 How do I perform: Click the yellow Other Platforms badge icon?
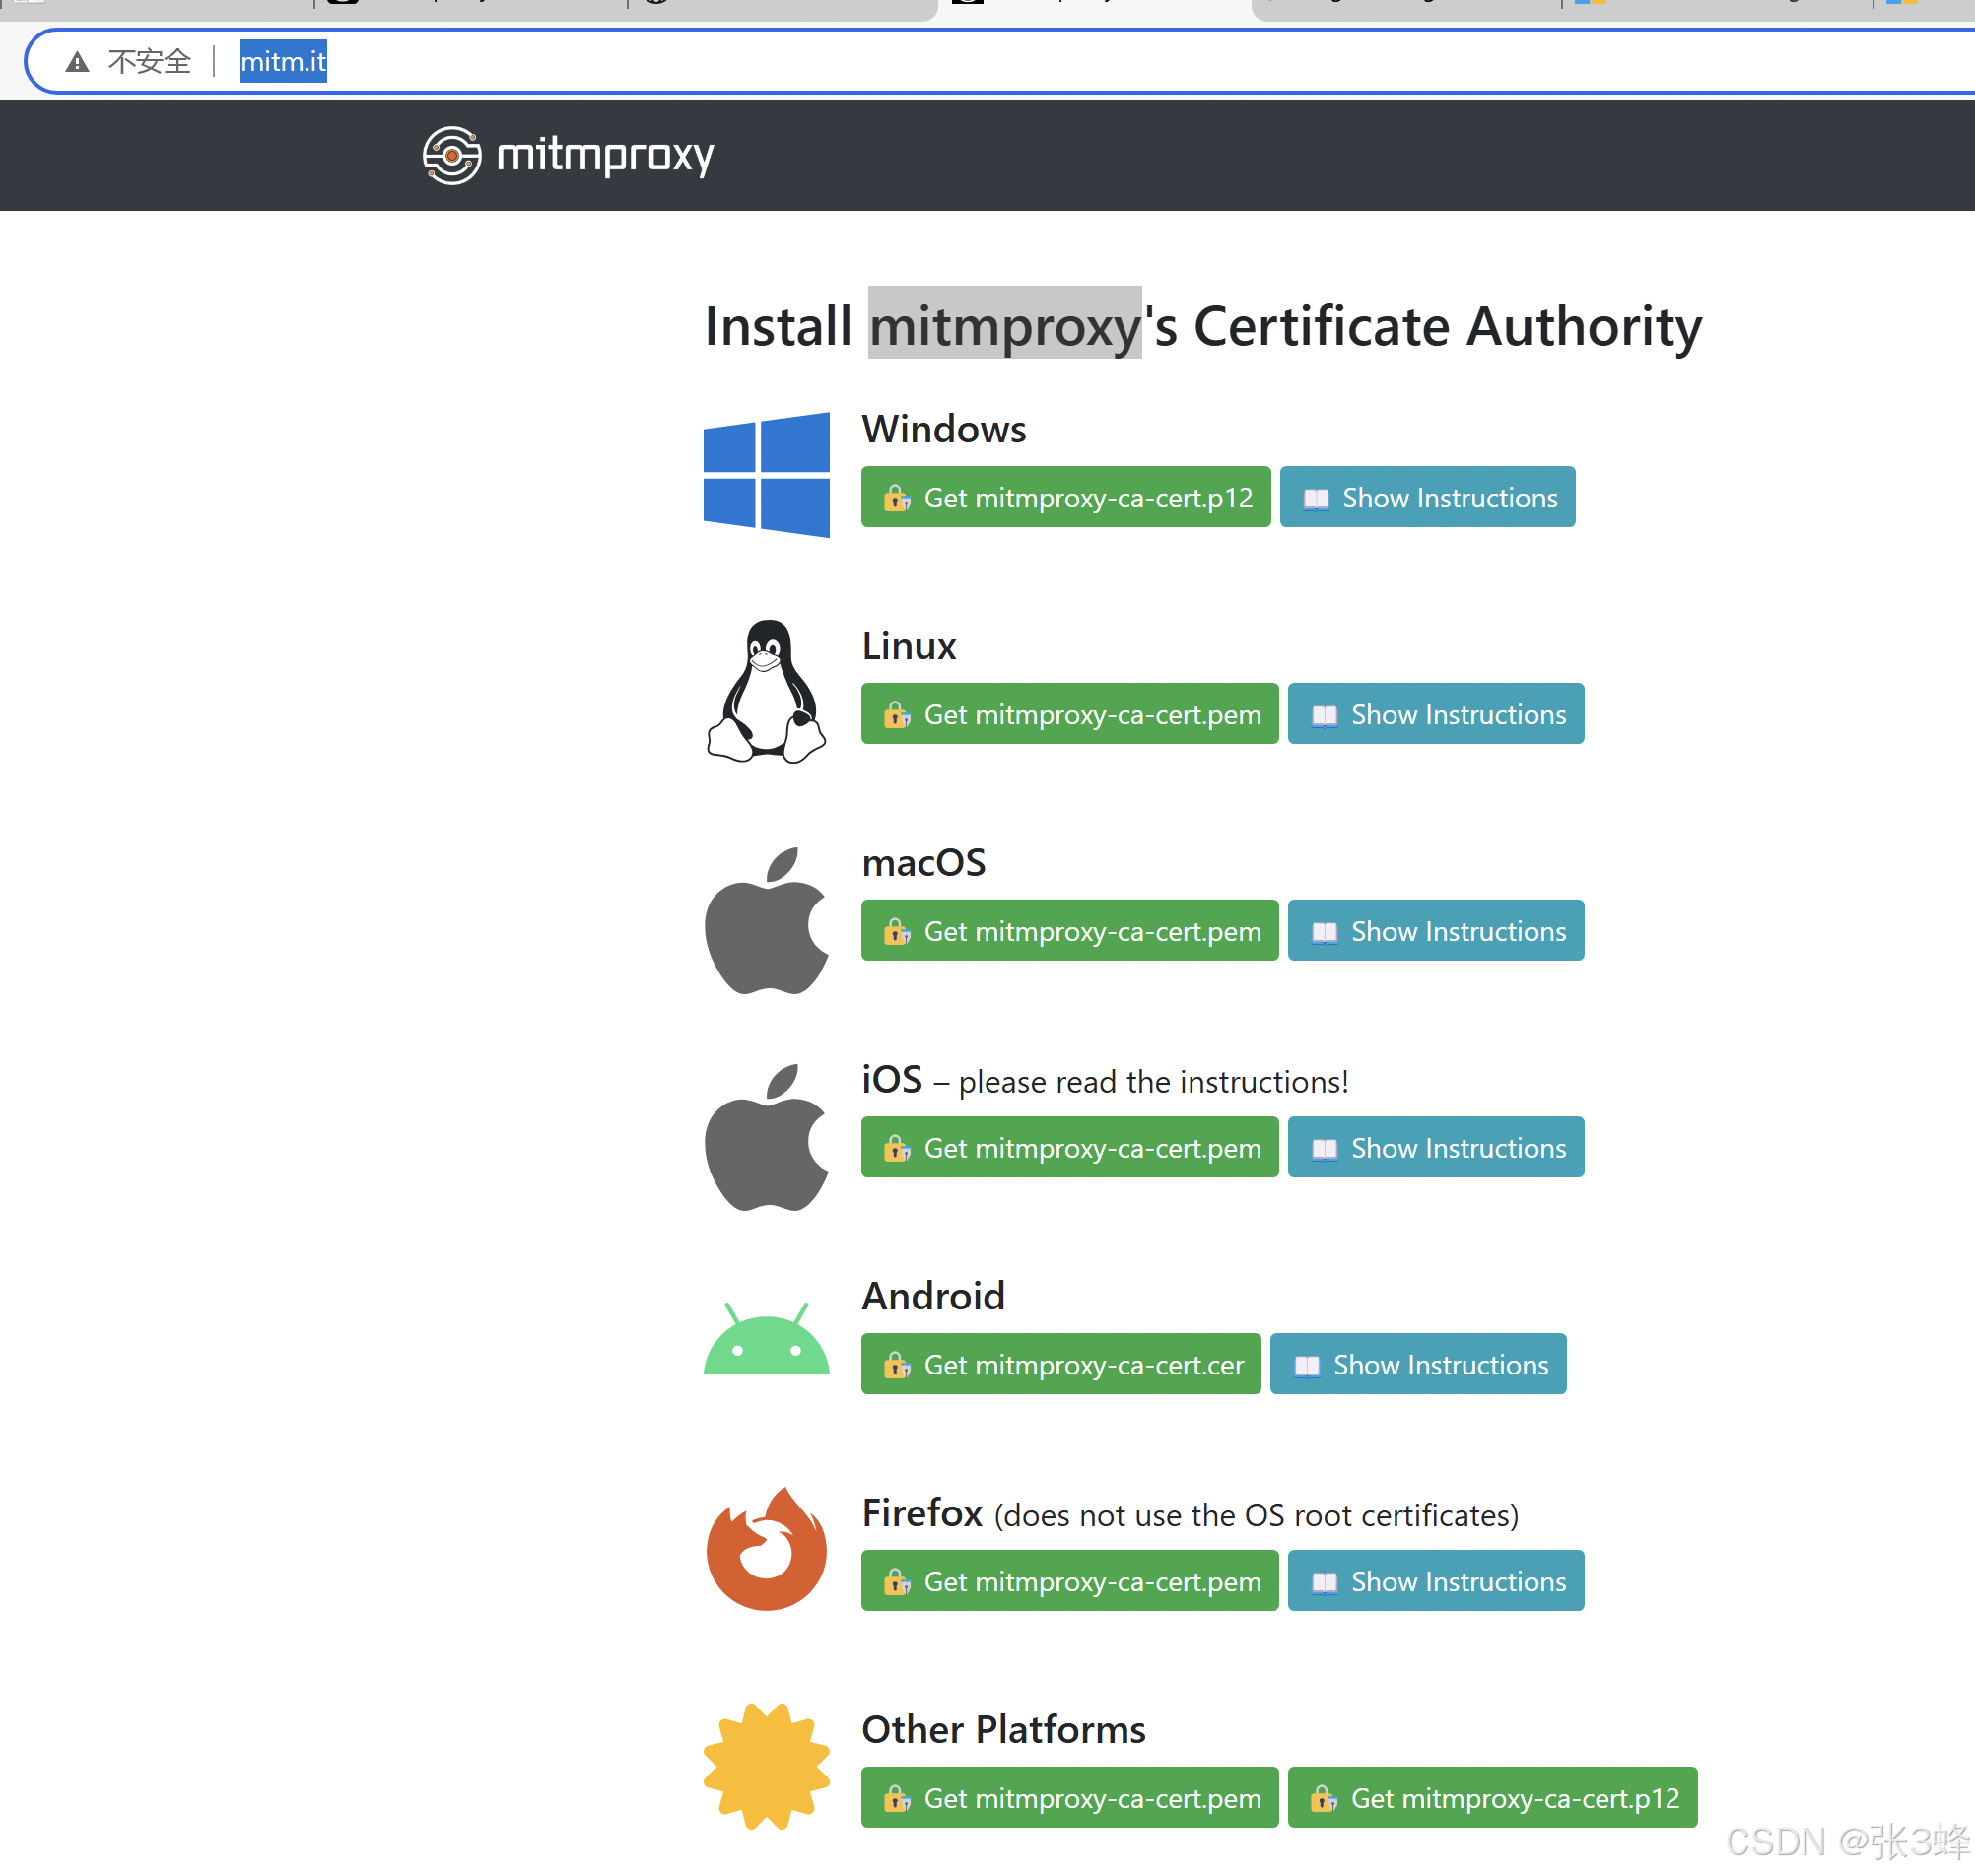click(x=766, y=1766)
